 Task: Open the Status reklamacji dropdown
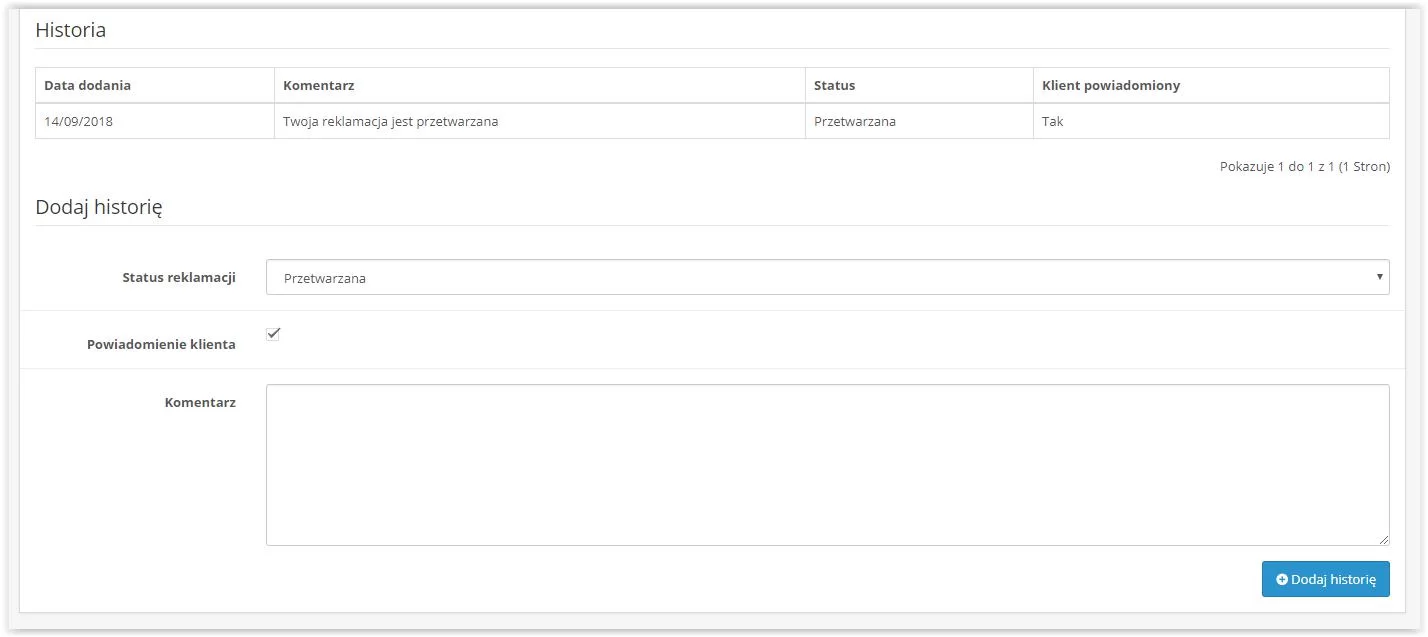tap(826, 278)
